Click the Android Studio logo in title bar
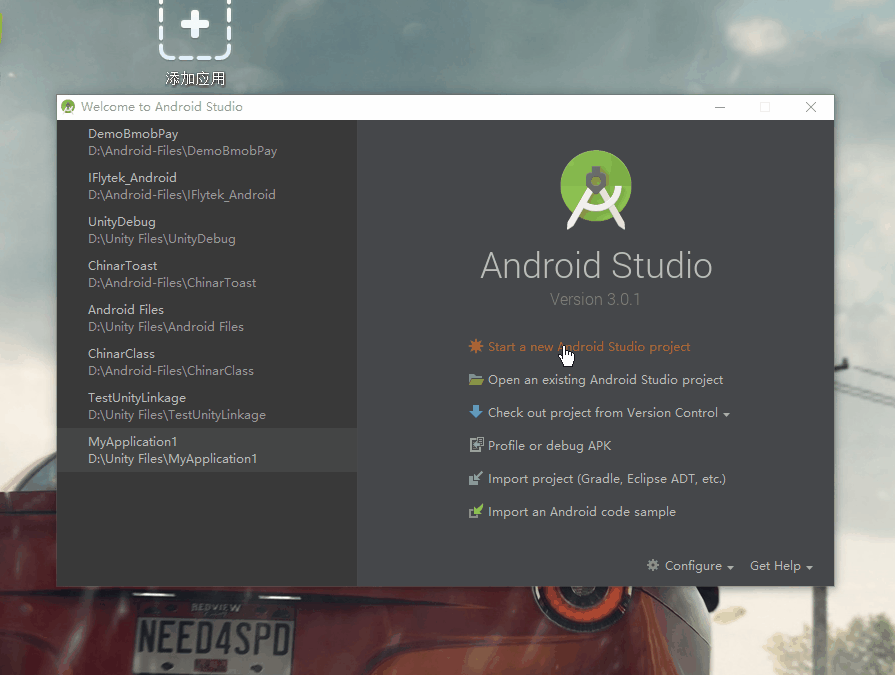Screen dimensions: 895x675 tap(68, 107)
